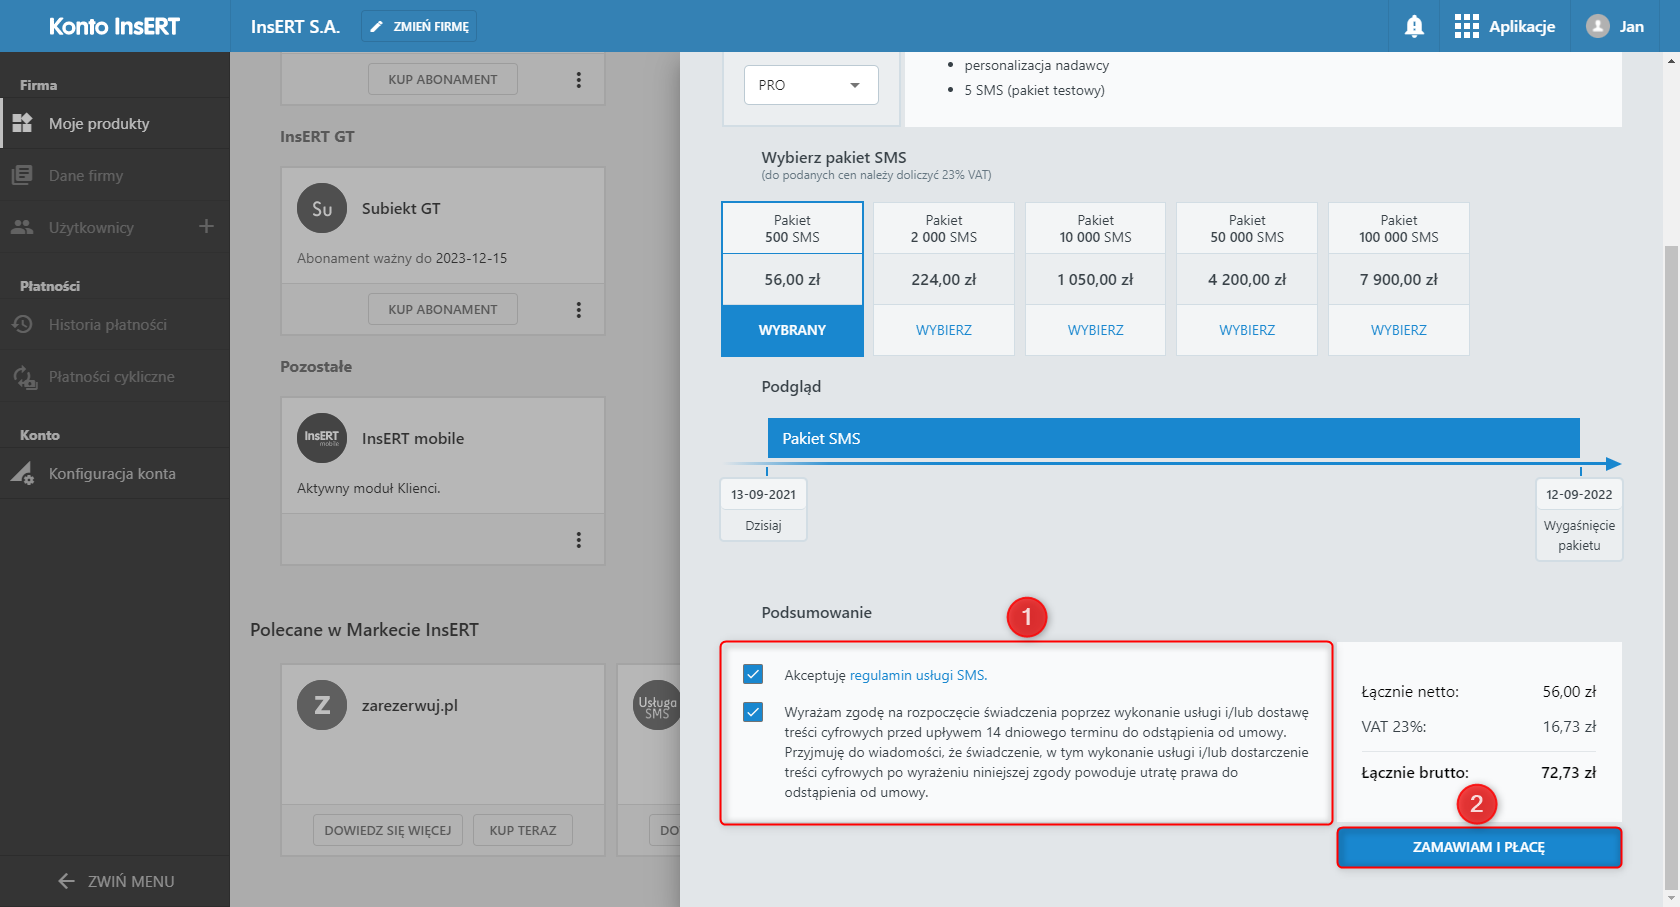Click the ZMIEŃ FIRMĘ pencil button
This screenshot has height=907, width=1680.
(419, 27)
